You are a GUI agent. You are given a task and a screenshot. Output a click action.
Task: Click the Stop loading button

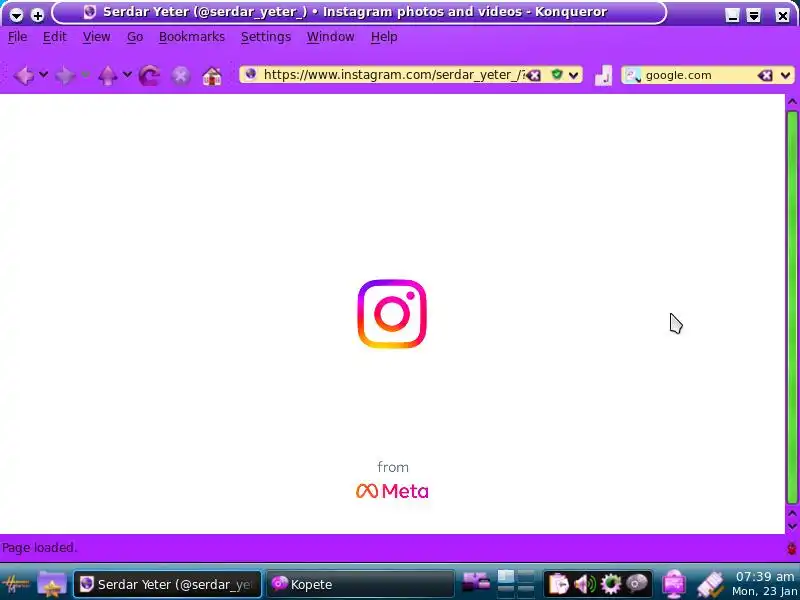click(180, 76)
